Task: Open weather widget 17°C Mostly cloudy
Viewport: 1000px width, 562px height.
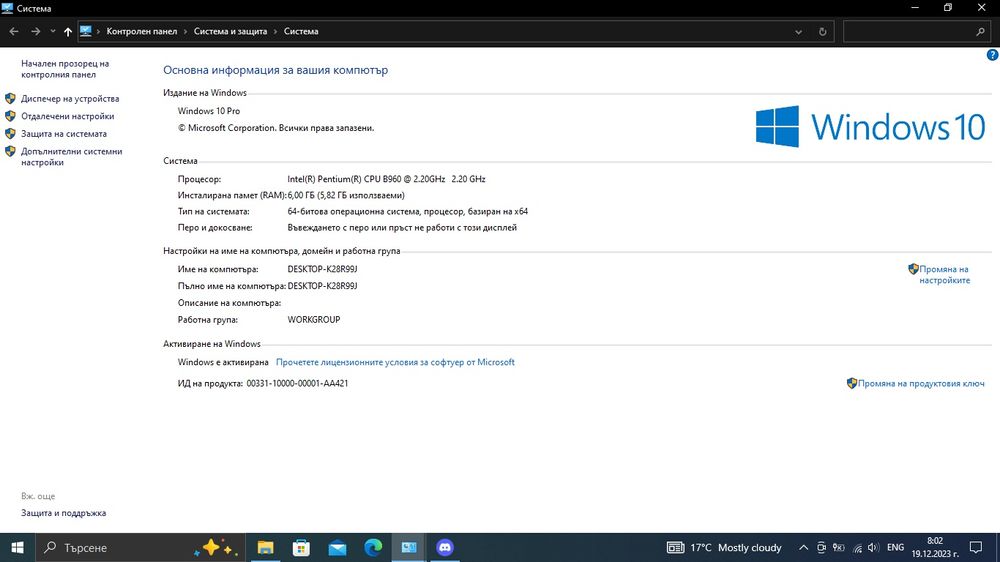Action: (x=724, y=547)
